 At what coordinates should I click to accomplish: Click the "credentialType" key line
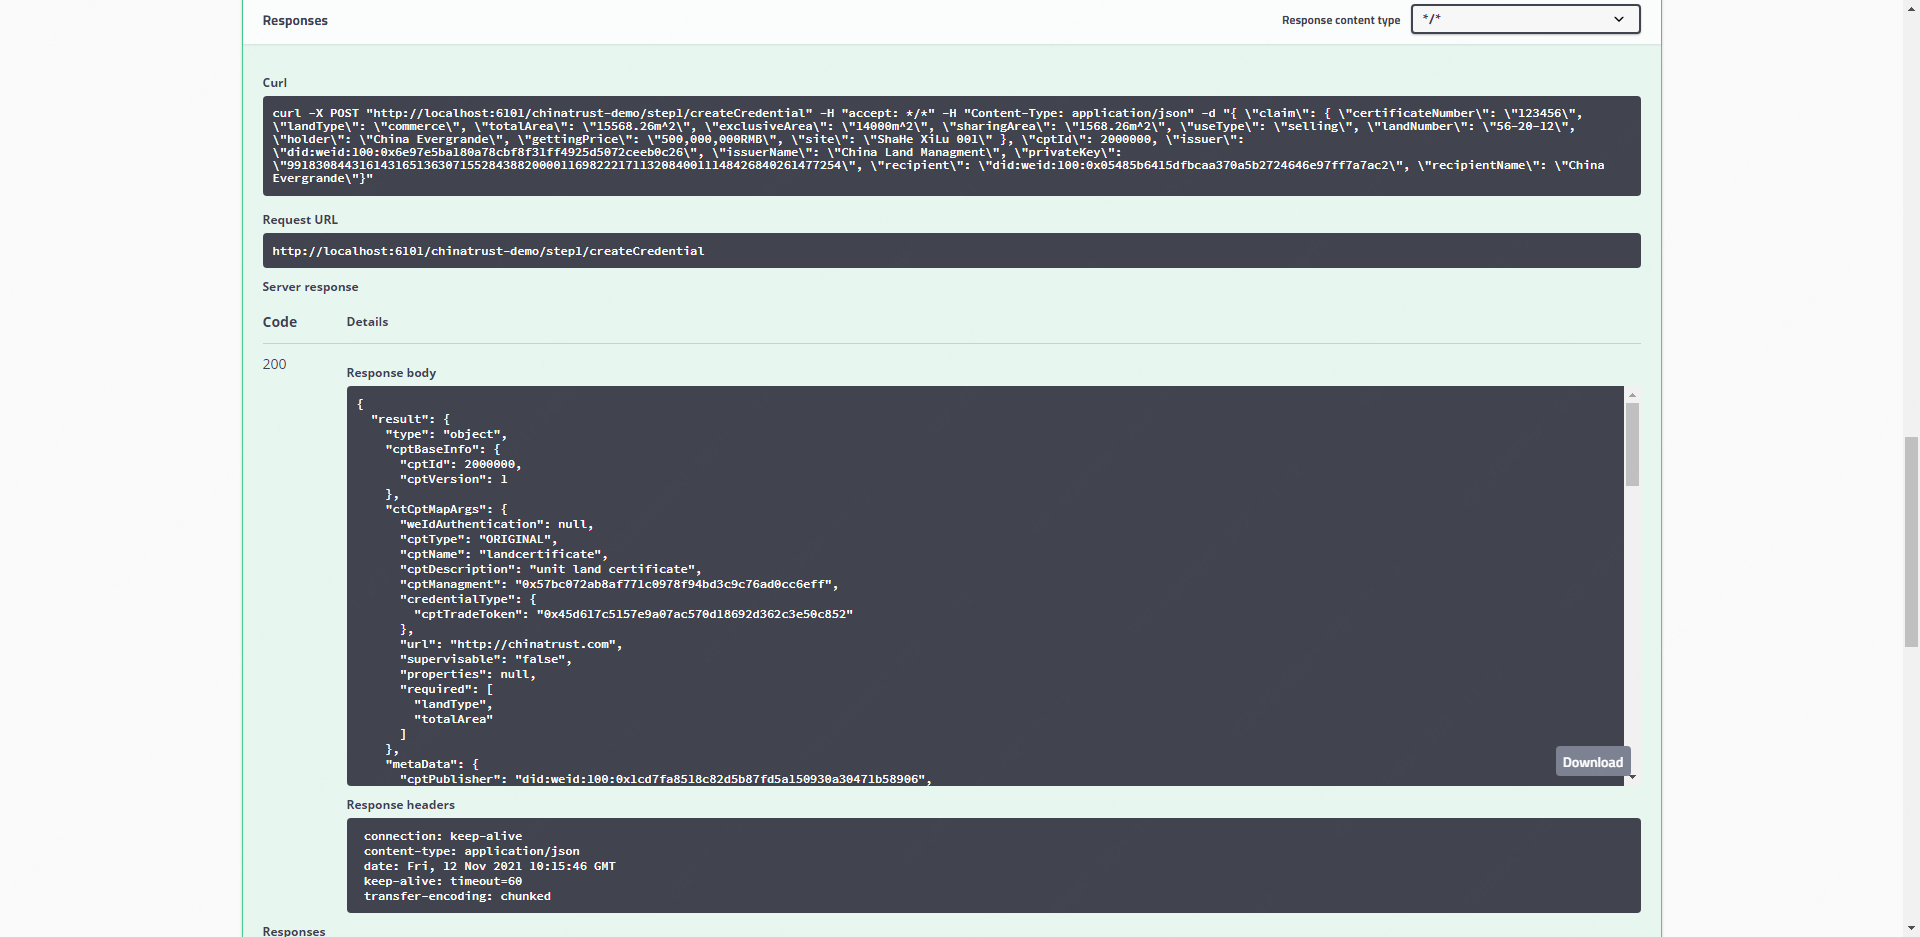468,599
